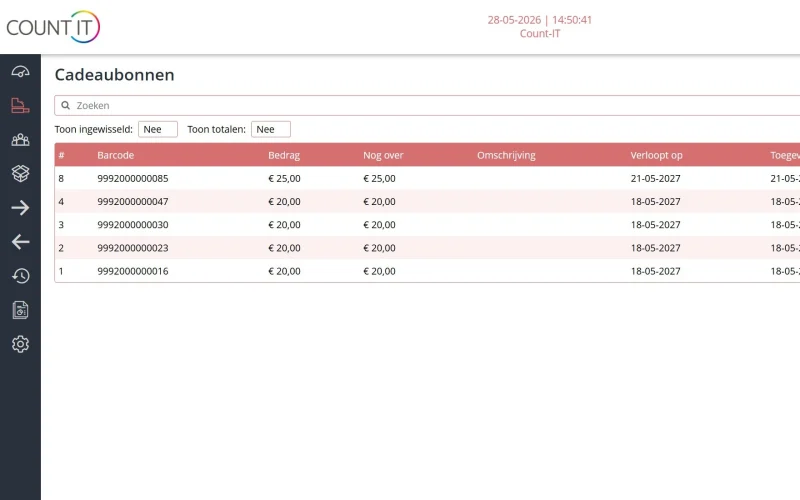Select barcode 9992000000016
Screen dimensions: 800x500
click(133, 271)
